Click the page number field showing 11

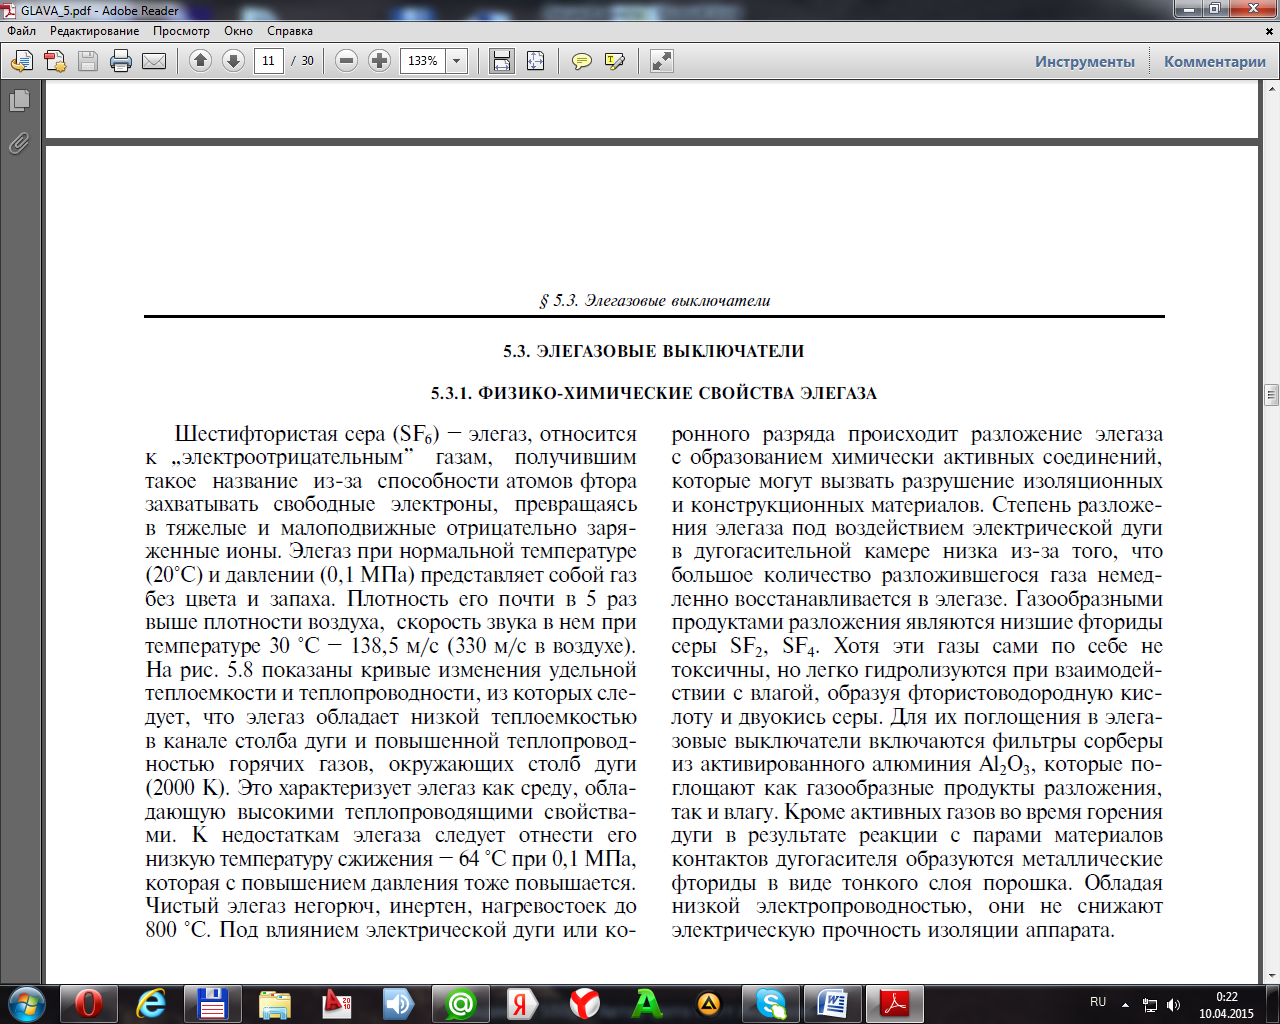(268, 61)
